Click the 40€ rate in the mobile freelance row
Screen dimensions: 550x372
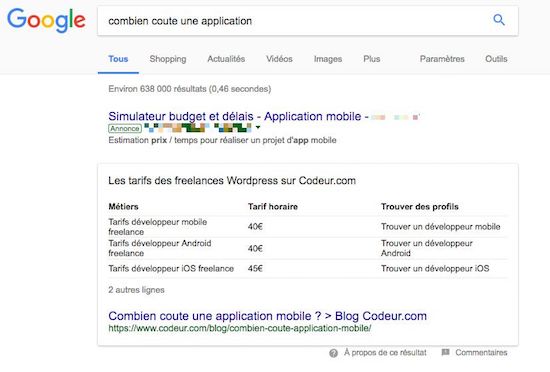(255, 227)
